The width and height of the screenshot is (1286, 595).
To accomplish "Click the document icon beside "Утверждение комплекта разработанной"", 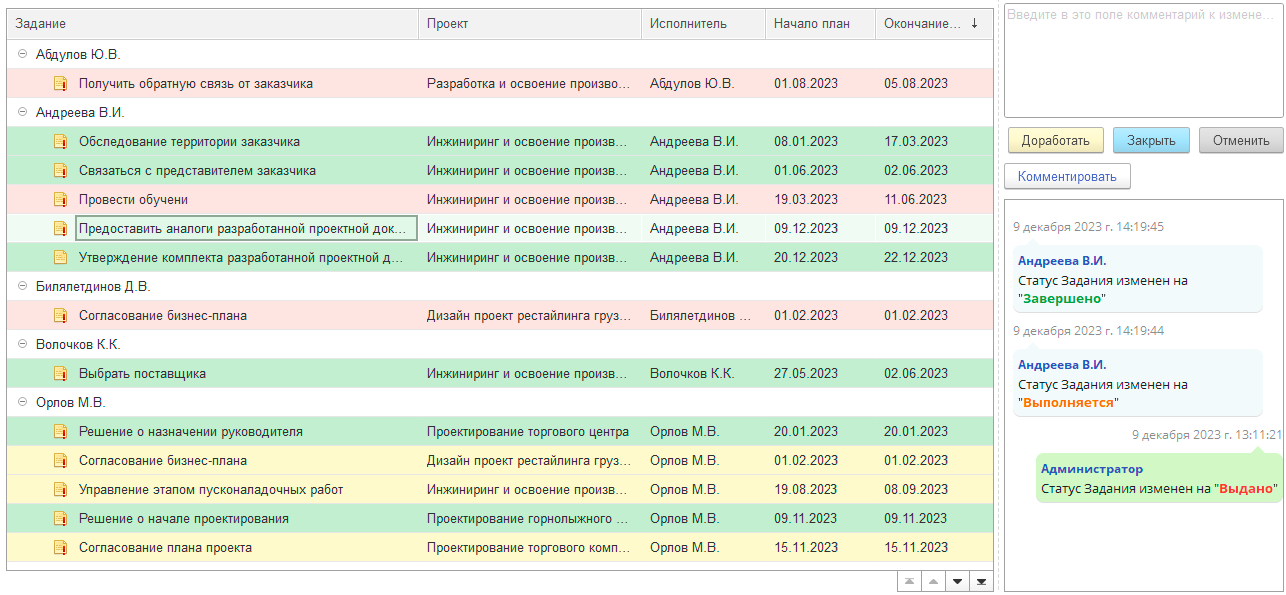I will [60, 258].
